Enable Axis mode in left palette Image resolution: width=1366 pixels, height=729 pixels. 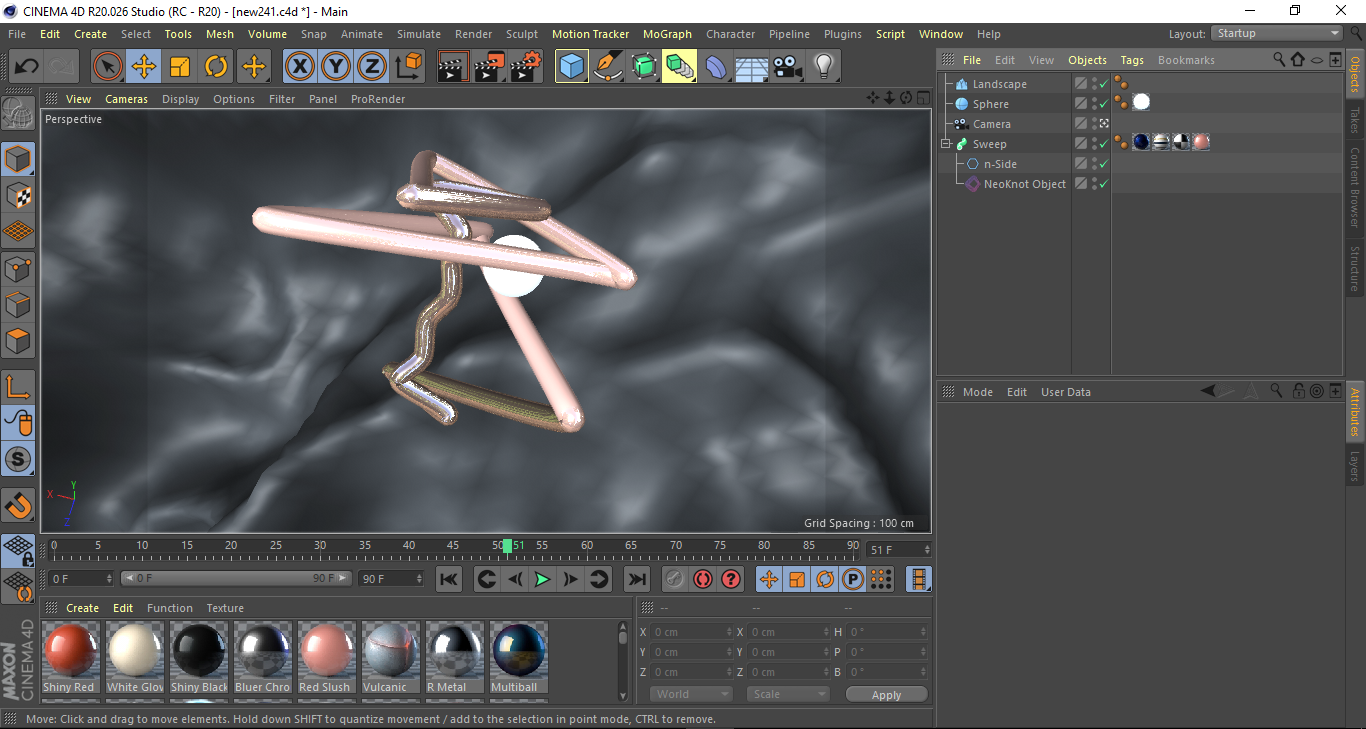(18, 386)
